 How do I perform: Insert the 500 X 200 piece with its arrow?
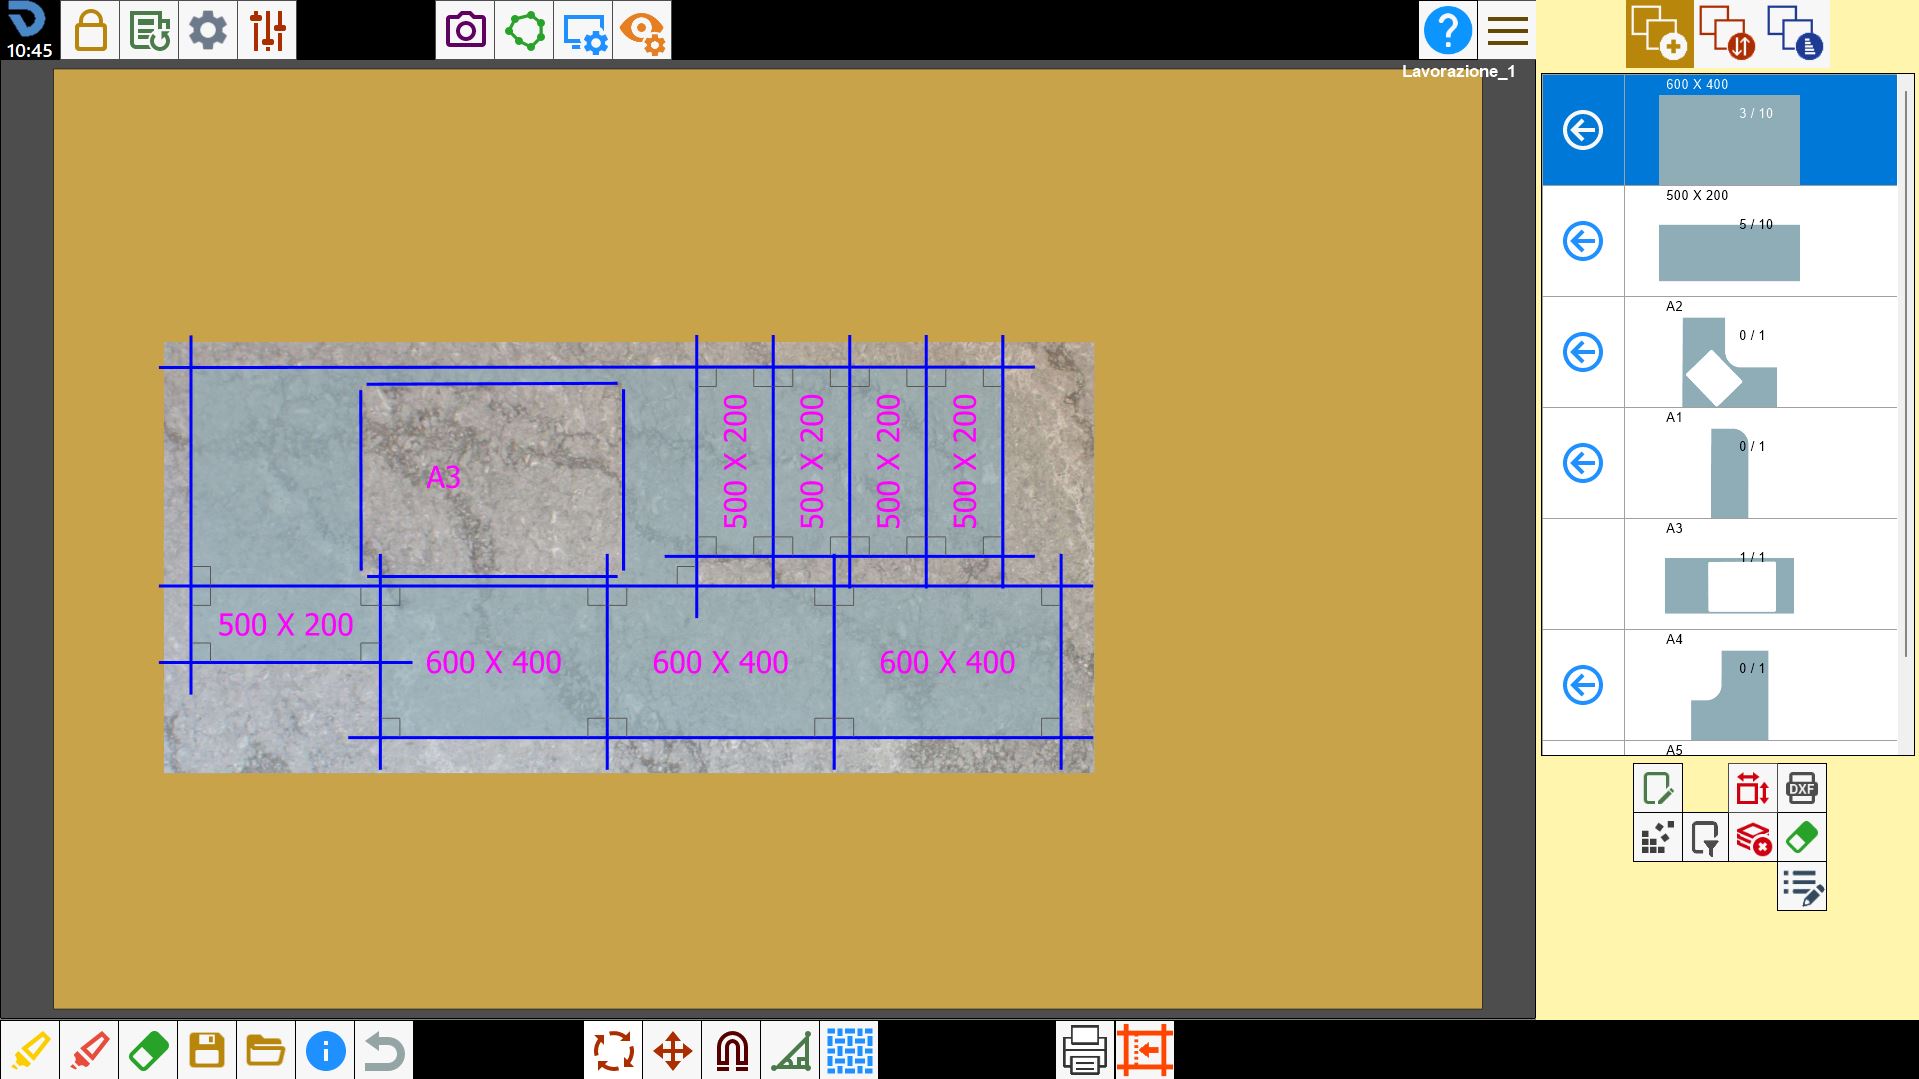(1583, 241)
